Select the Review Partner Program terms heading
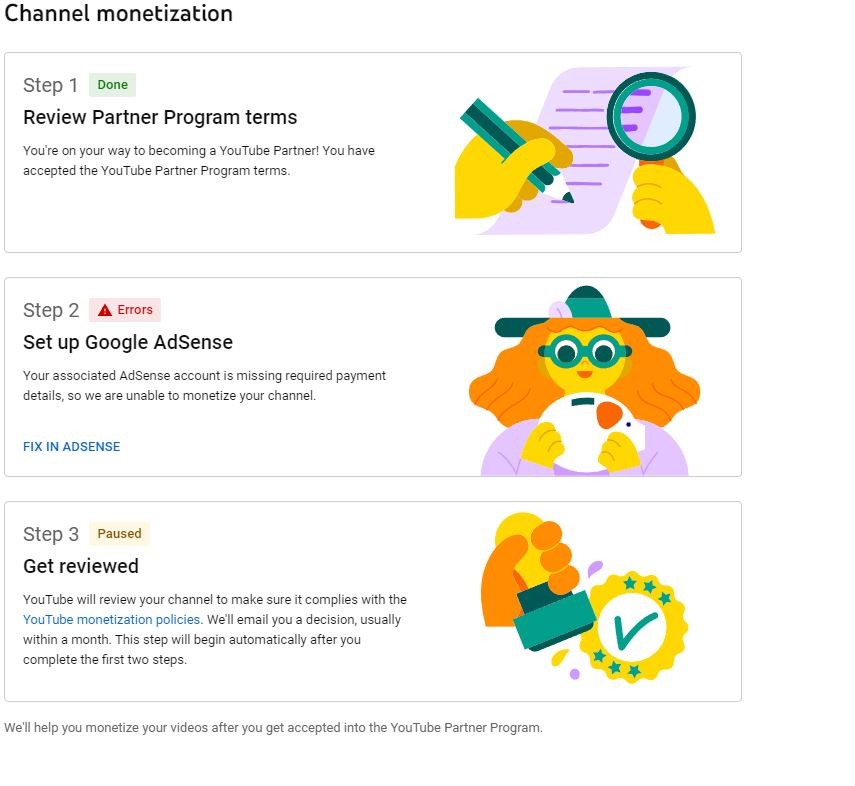The height and width of the screenshot is (786, 855). (x=160, y=117)
